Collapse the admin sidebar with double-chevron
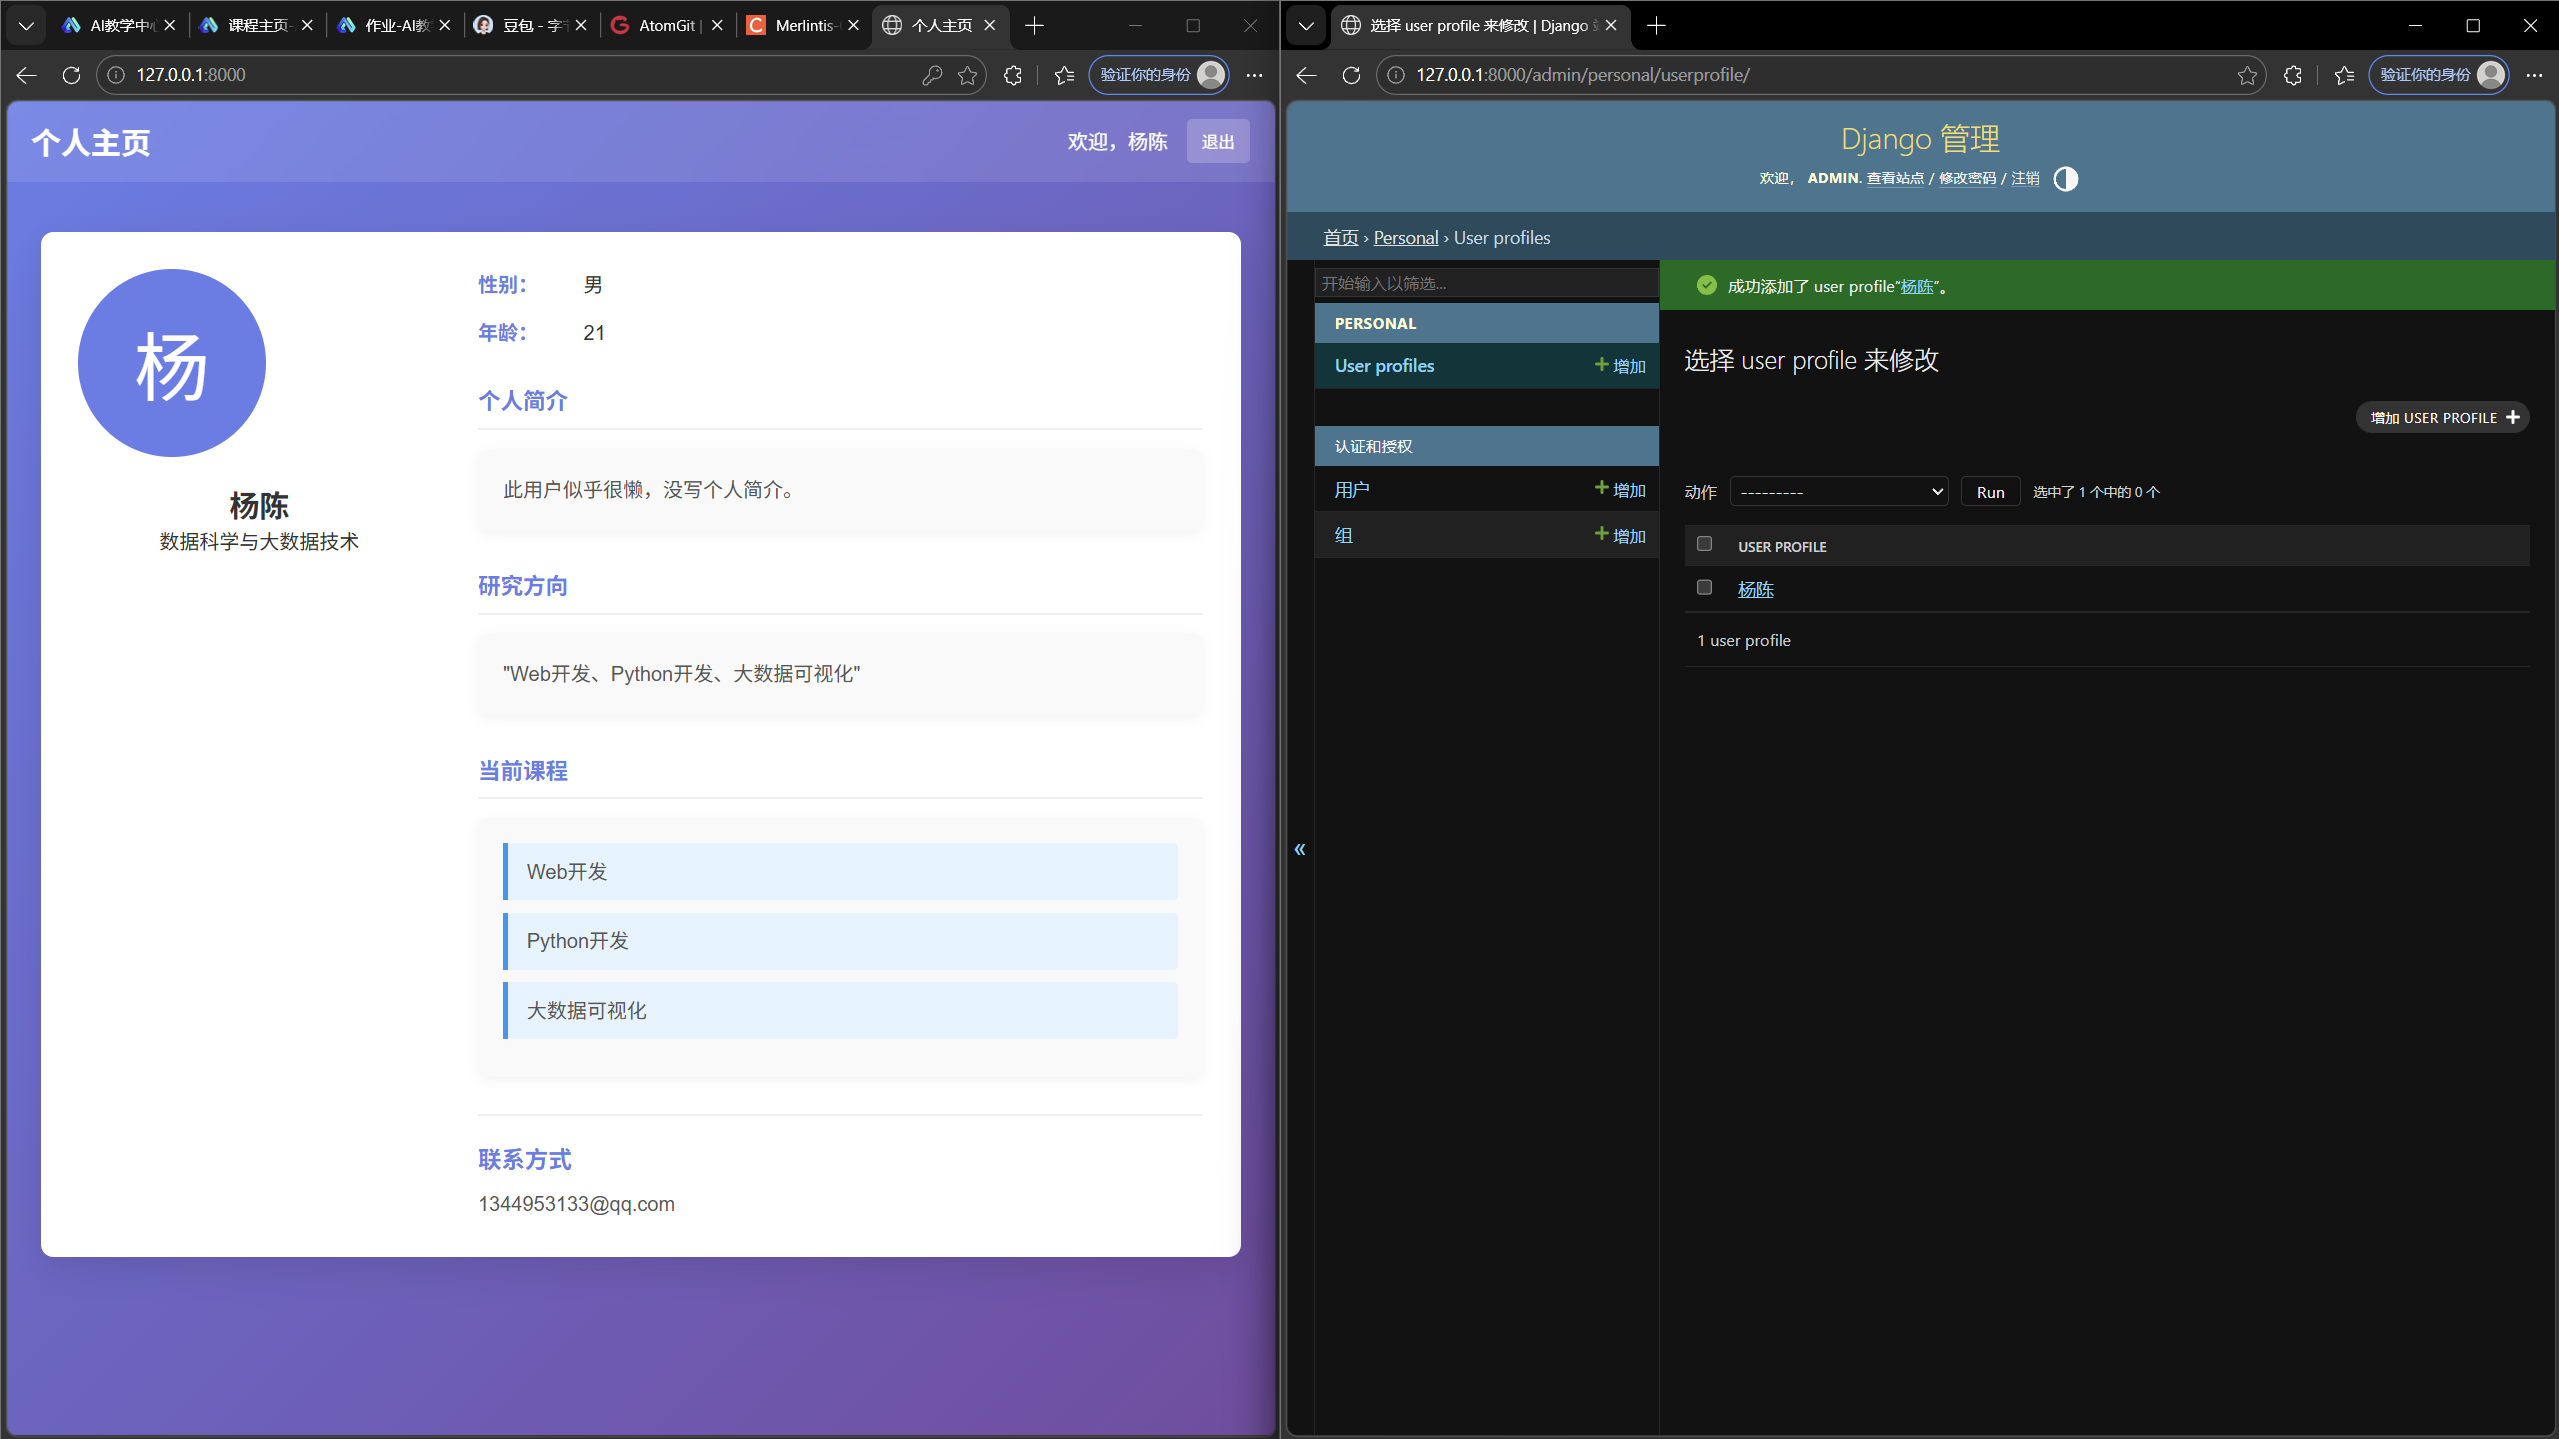 tap(1299, 849)
